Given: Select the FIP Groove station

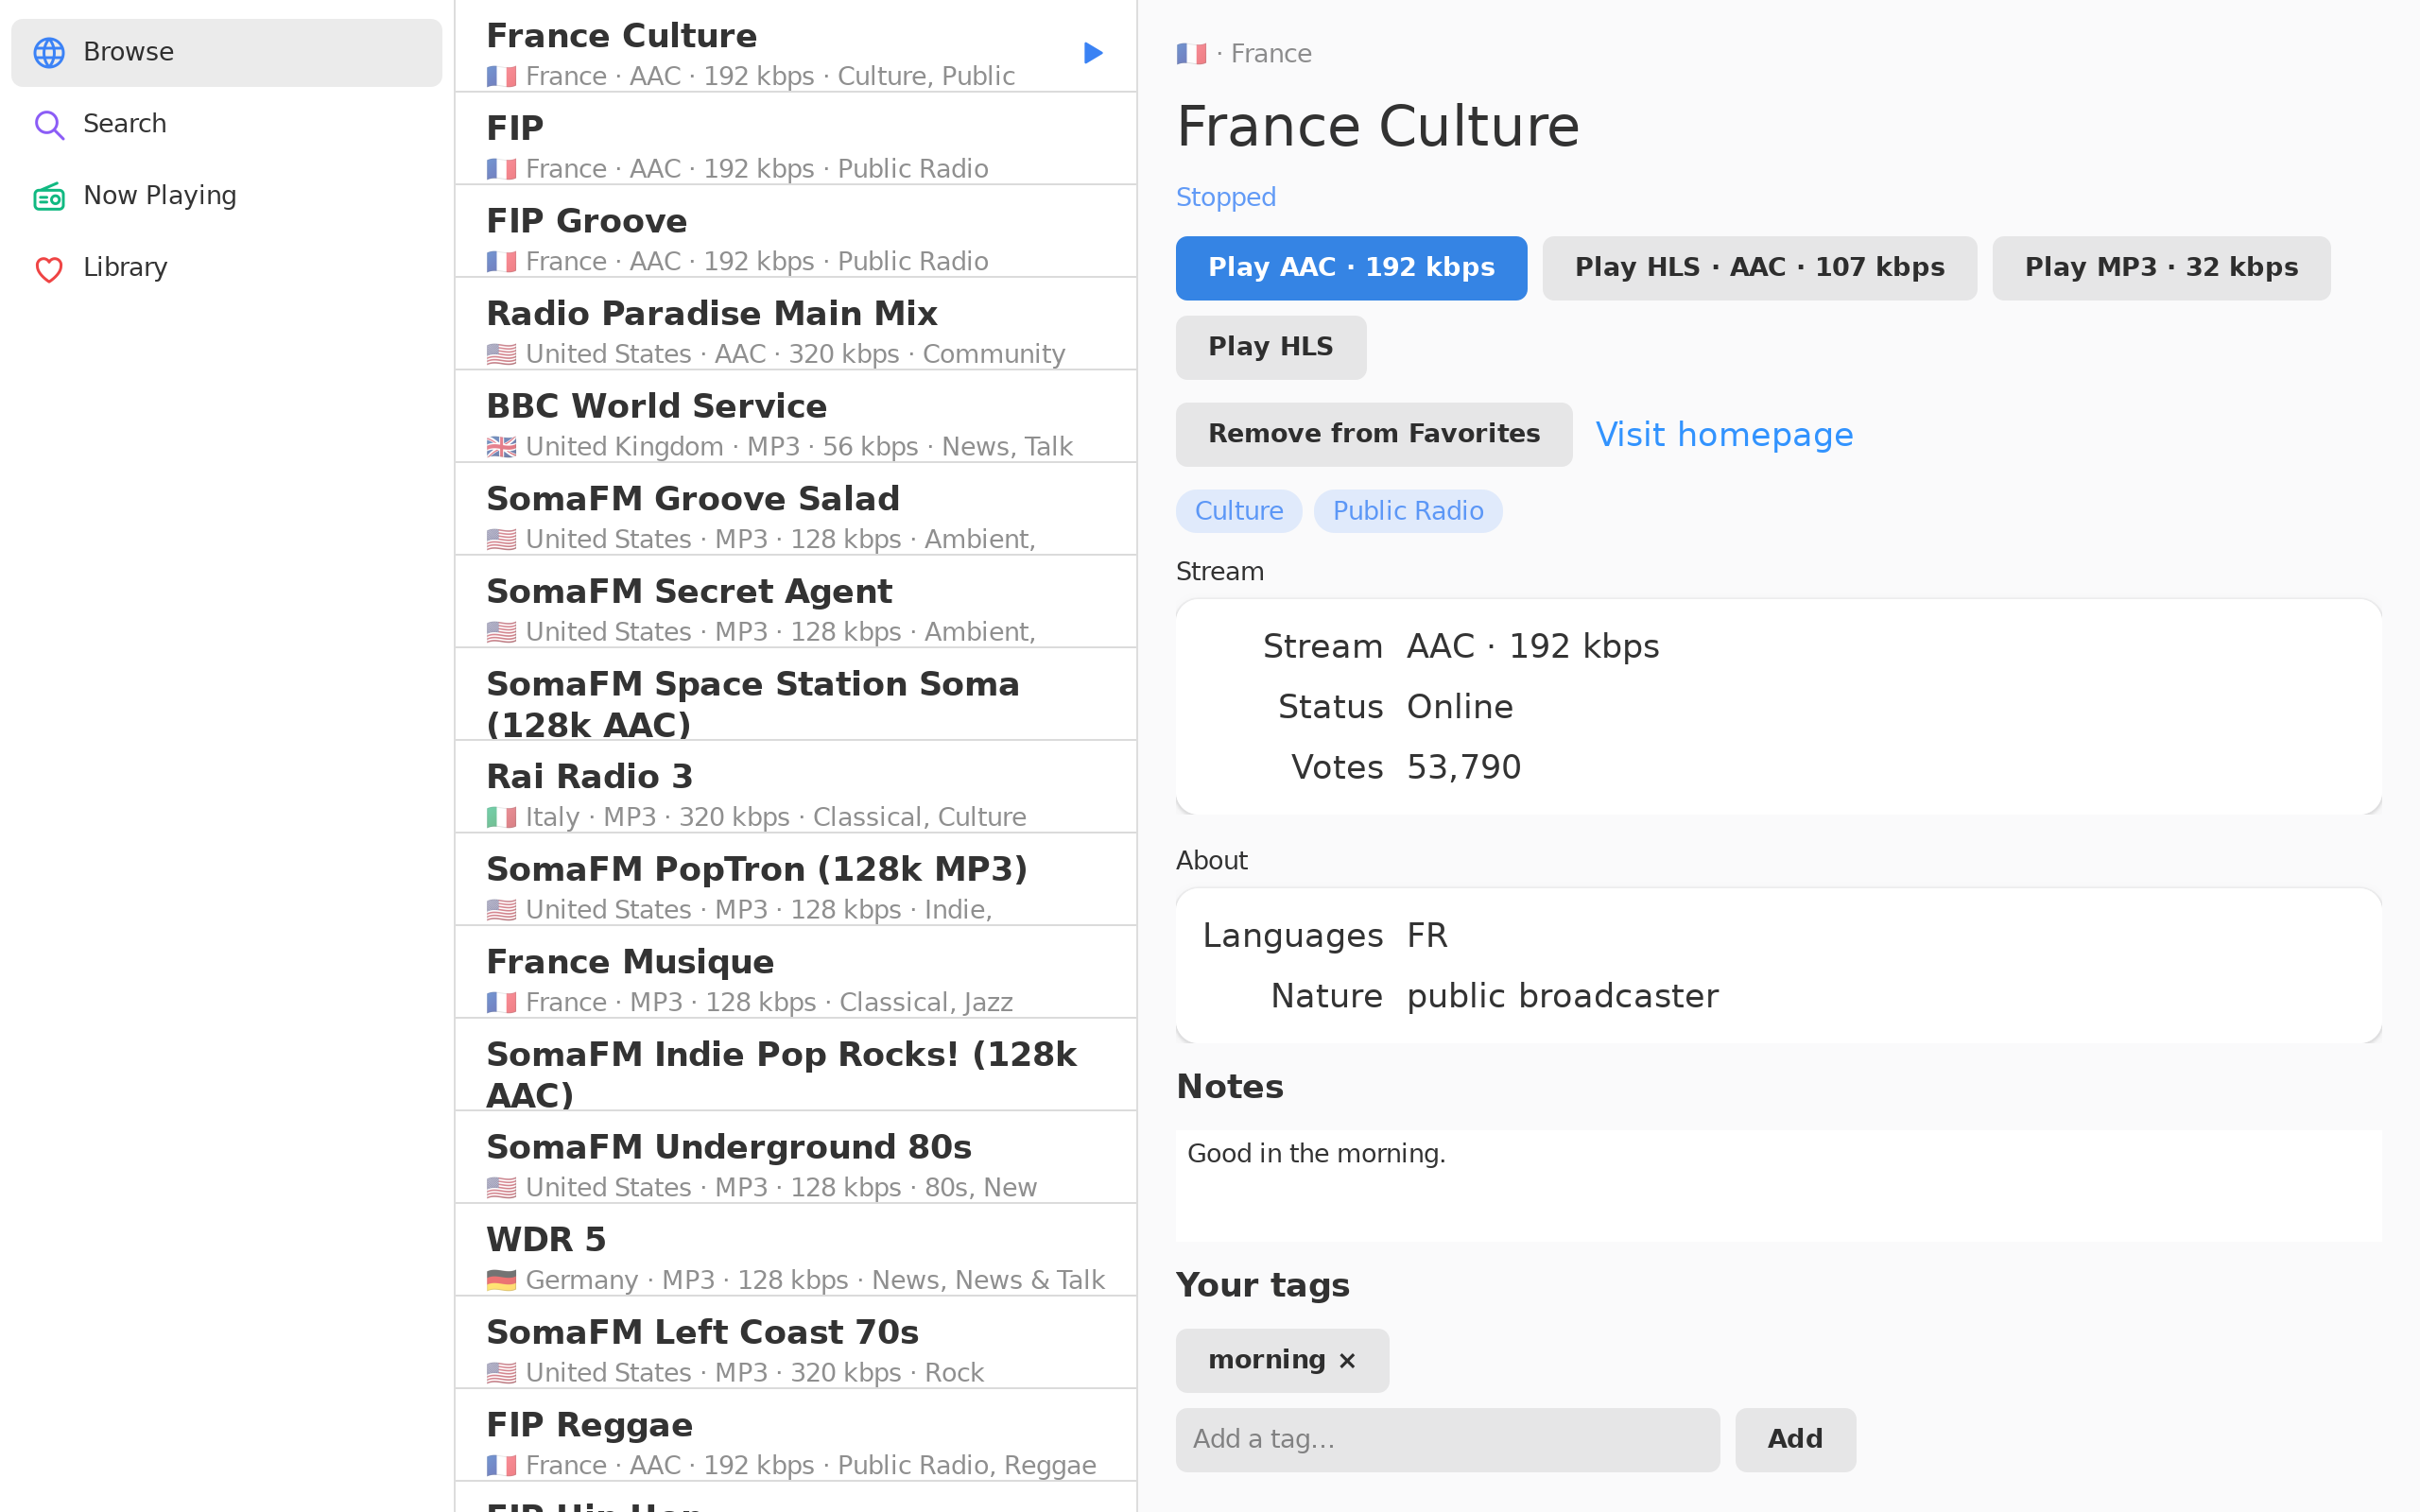Looking at the screenshot, I should tap(796, 232).
